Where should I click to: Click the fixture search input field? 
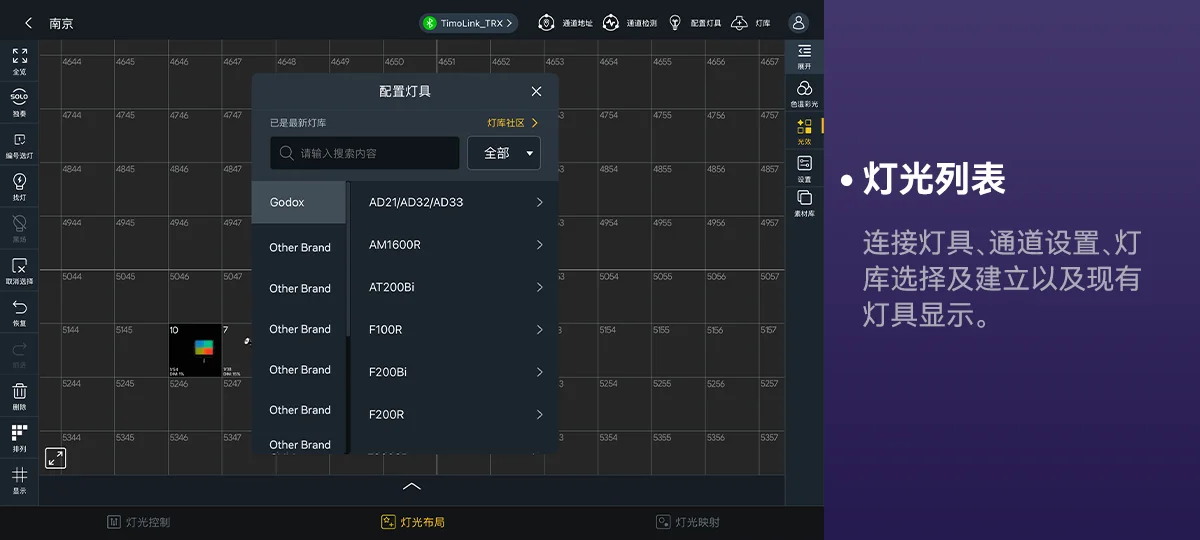tap(365, 153)
